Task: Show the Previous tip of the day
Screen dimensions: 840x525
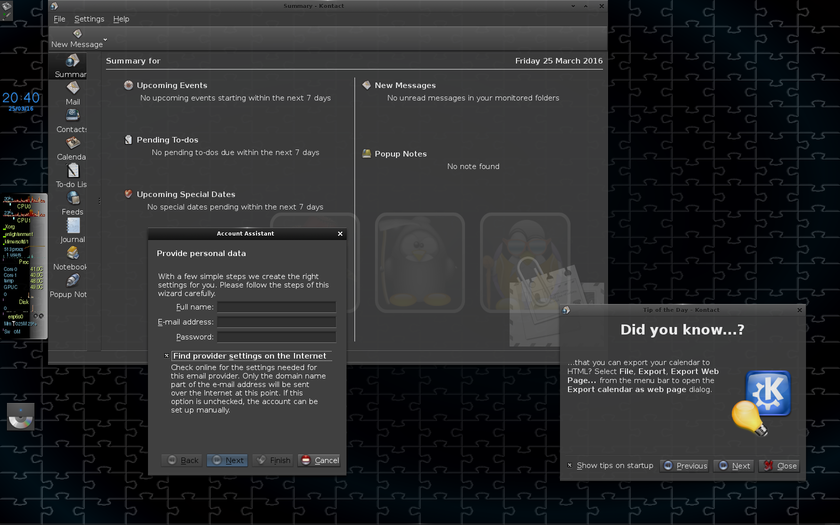Action: 685,466
